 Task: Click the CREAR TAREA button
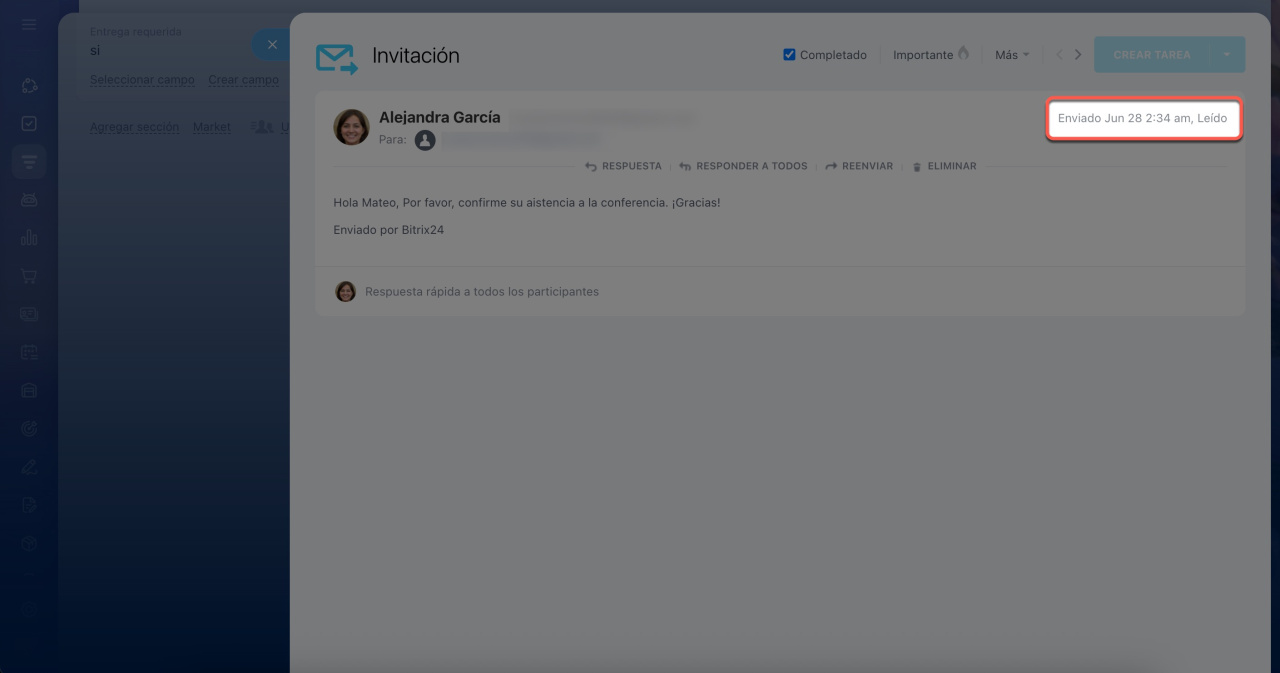pos(1151,55)
